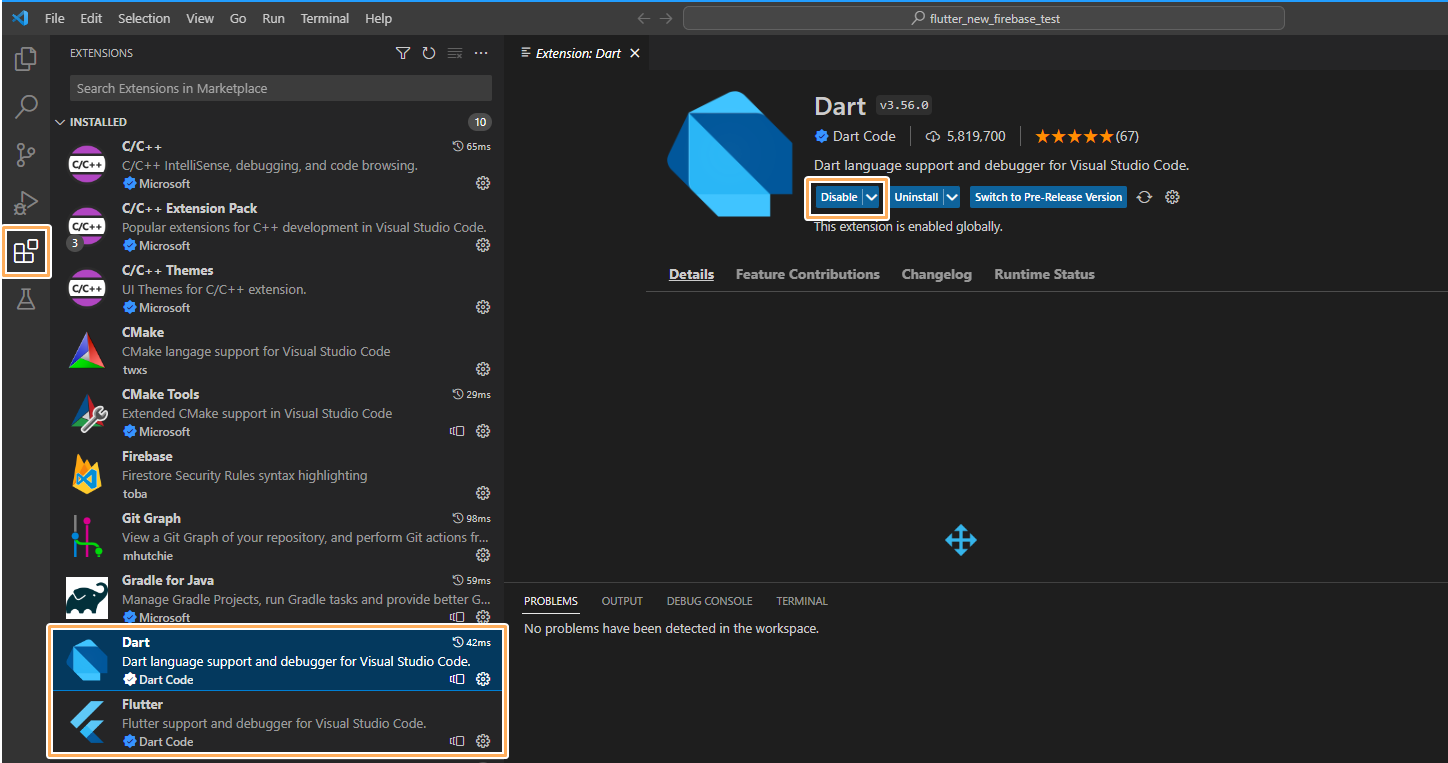1448x763 pixels.
Task: Select Gradle for Java extension row
Action: tap(279, 599)
